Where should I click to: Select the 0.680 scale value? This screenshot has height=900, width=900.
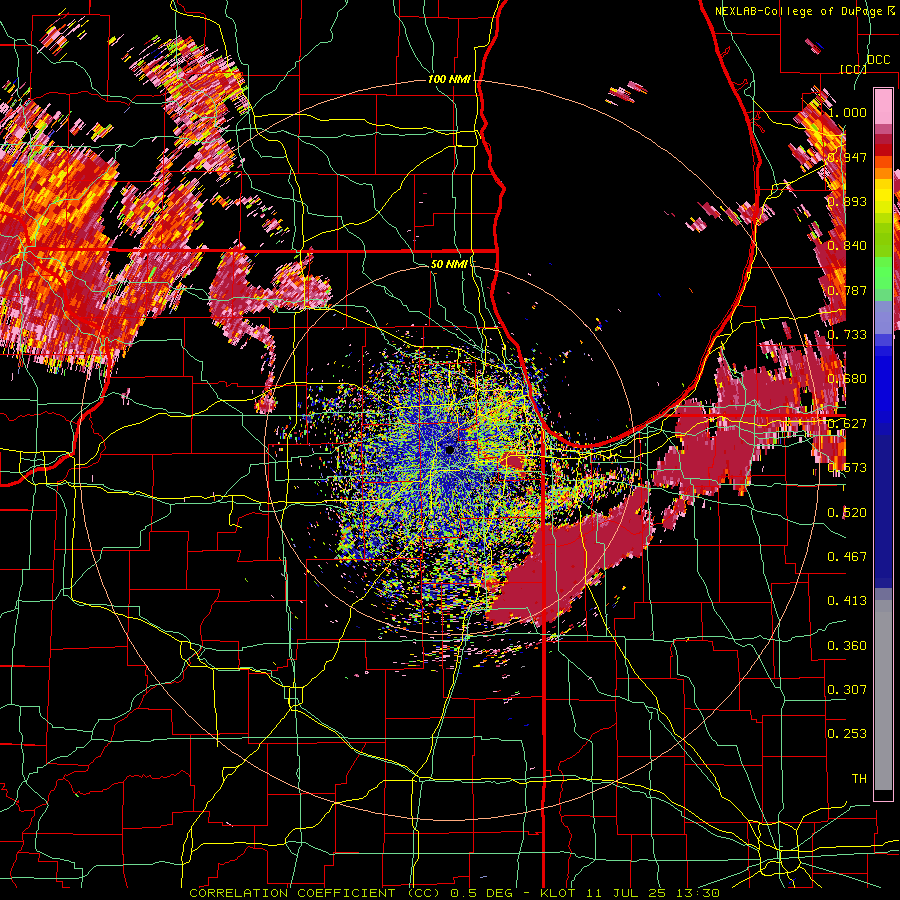[847, 379]
